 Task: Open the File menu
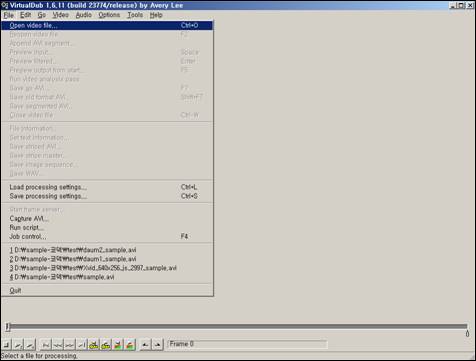coord(9,15)
